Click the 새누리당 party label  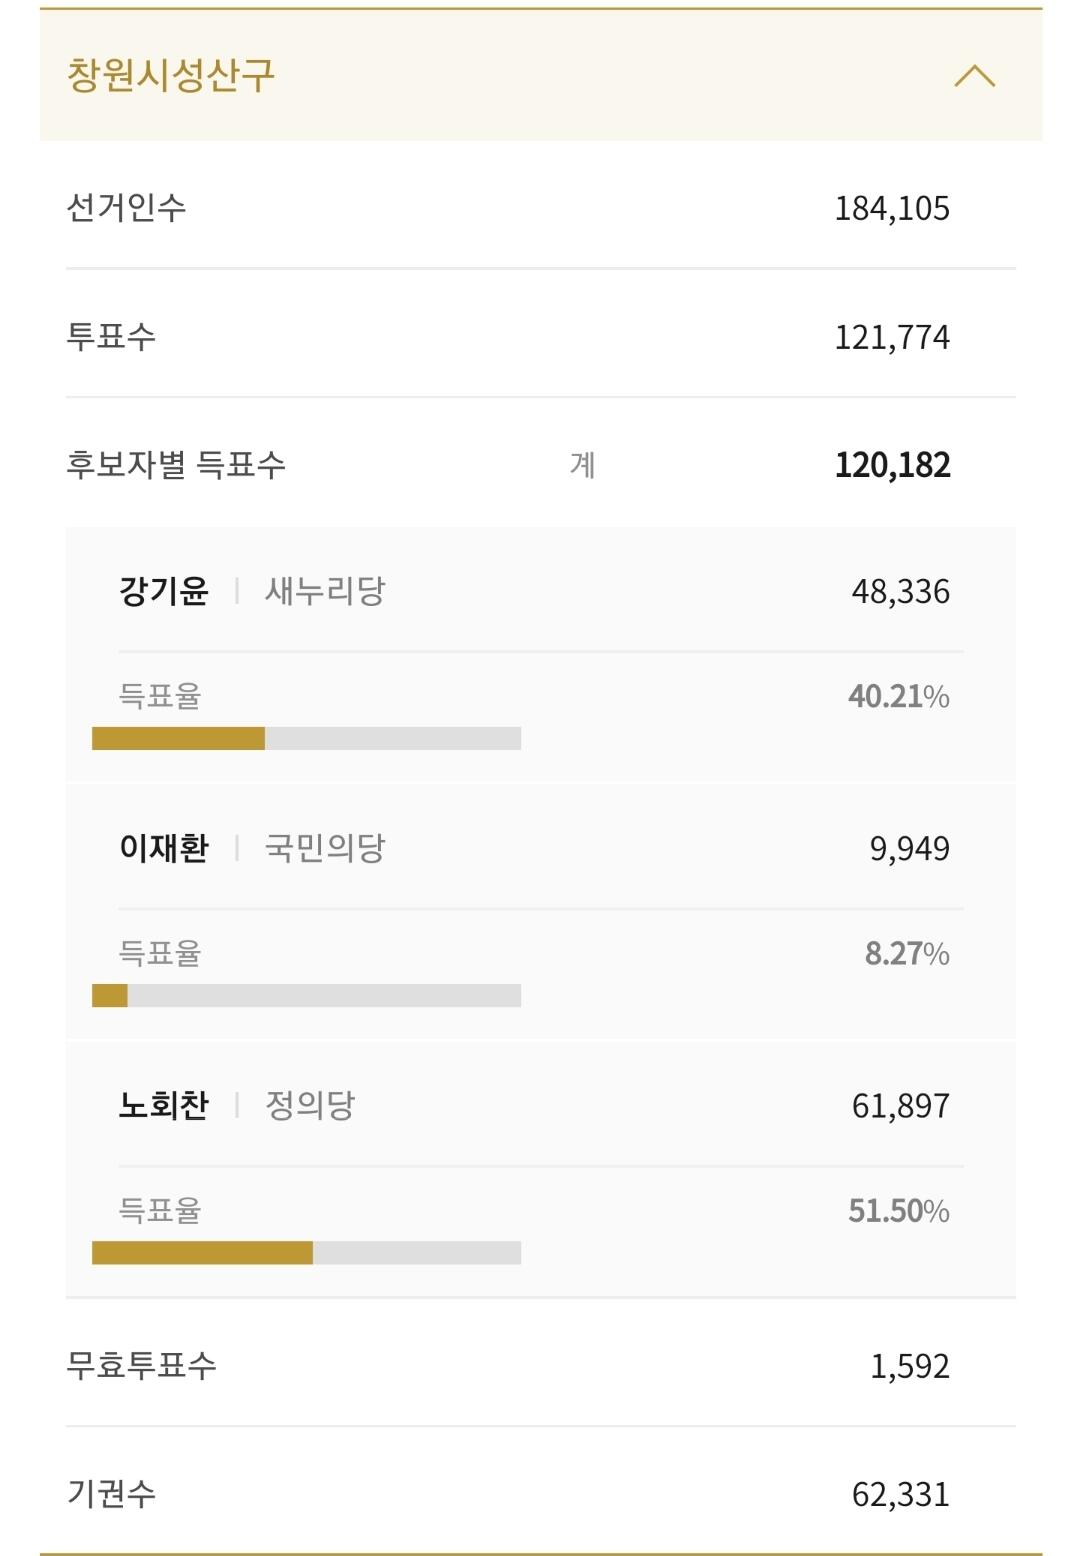point(324,591)
